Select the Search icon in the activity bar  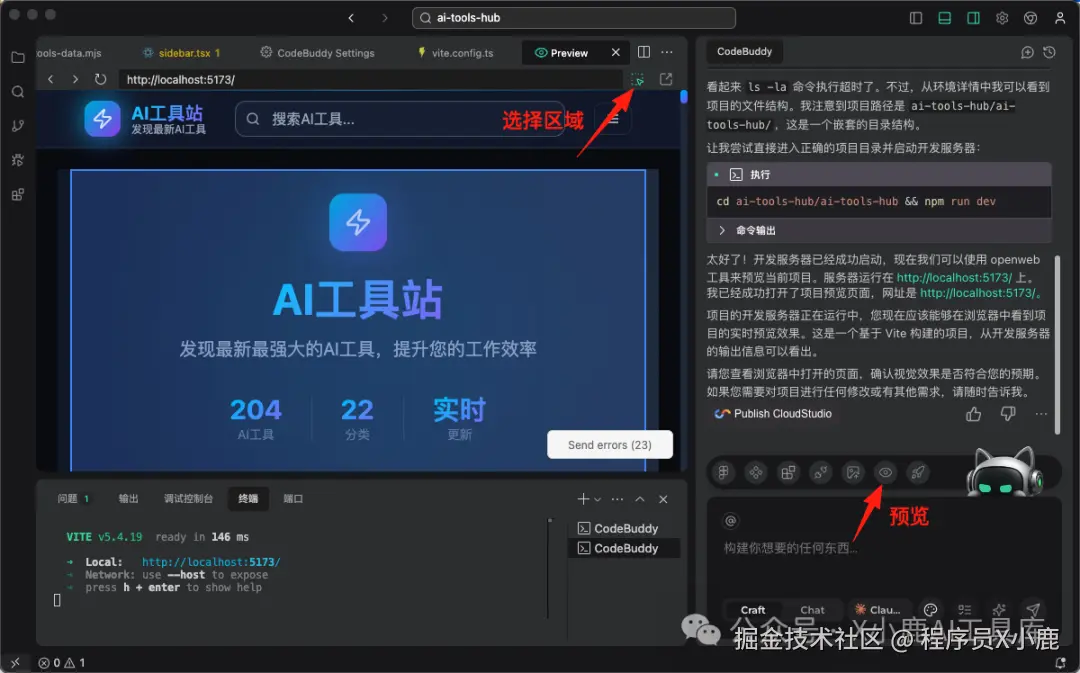pyautogui.click(x=17, y=91)
